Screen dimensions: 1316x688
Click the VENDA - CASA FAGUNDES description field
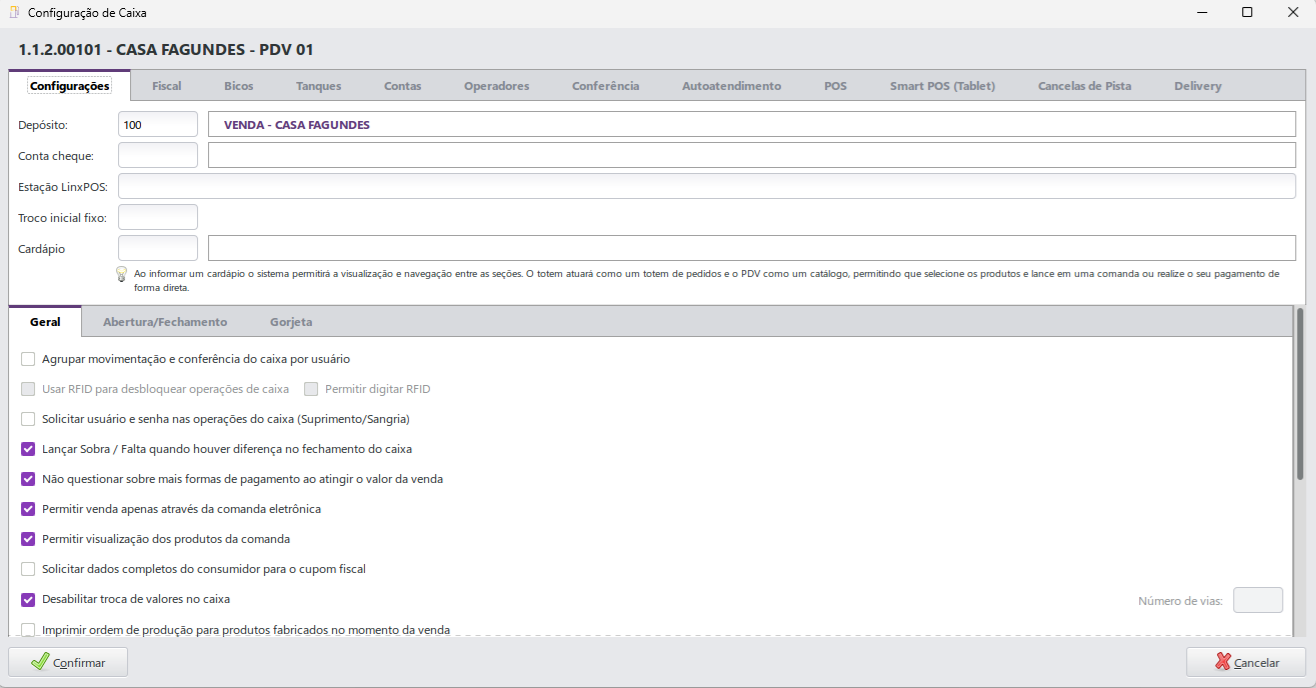pyautogui.click(x=752, y=125)
